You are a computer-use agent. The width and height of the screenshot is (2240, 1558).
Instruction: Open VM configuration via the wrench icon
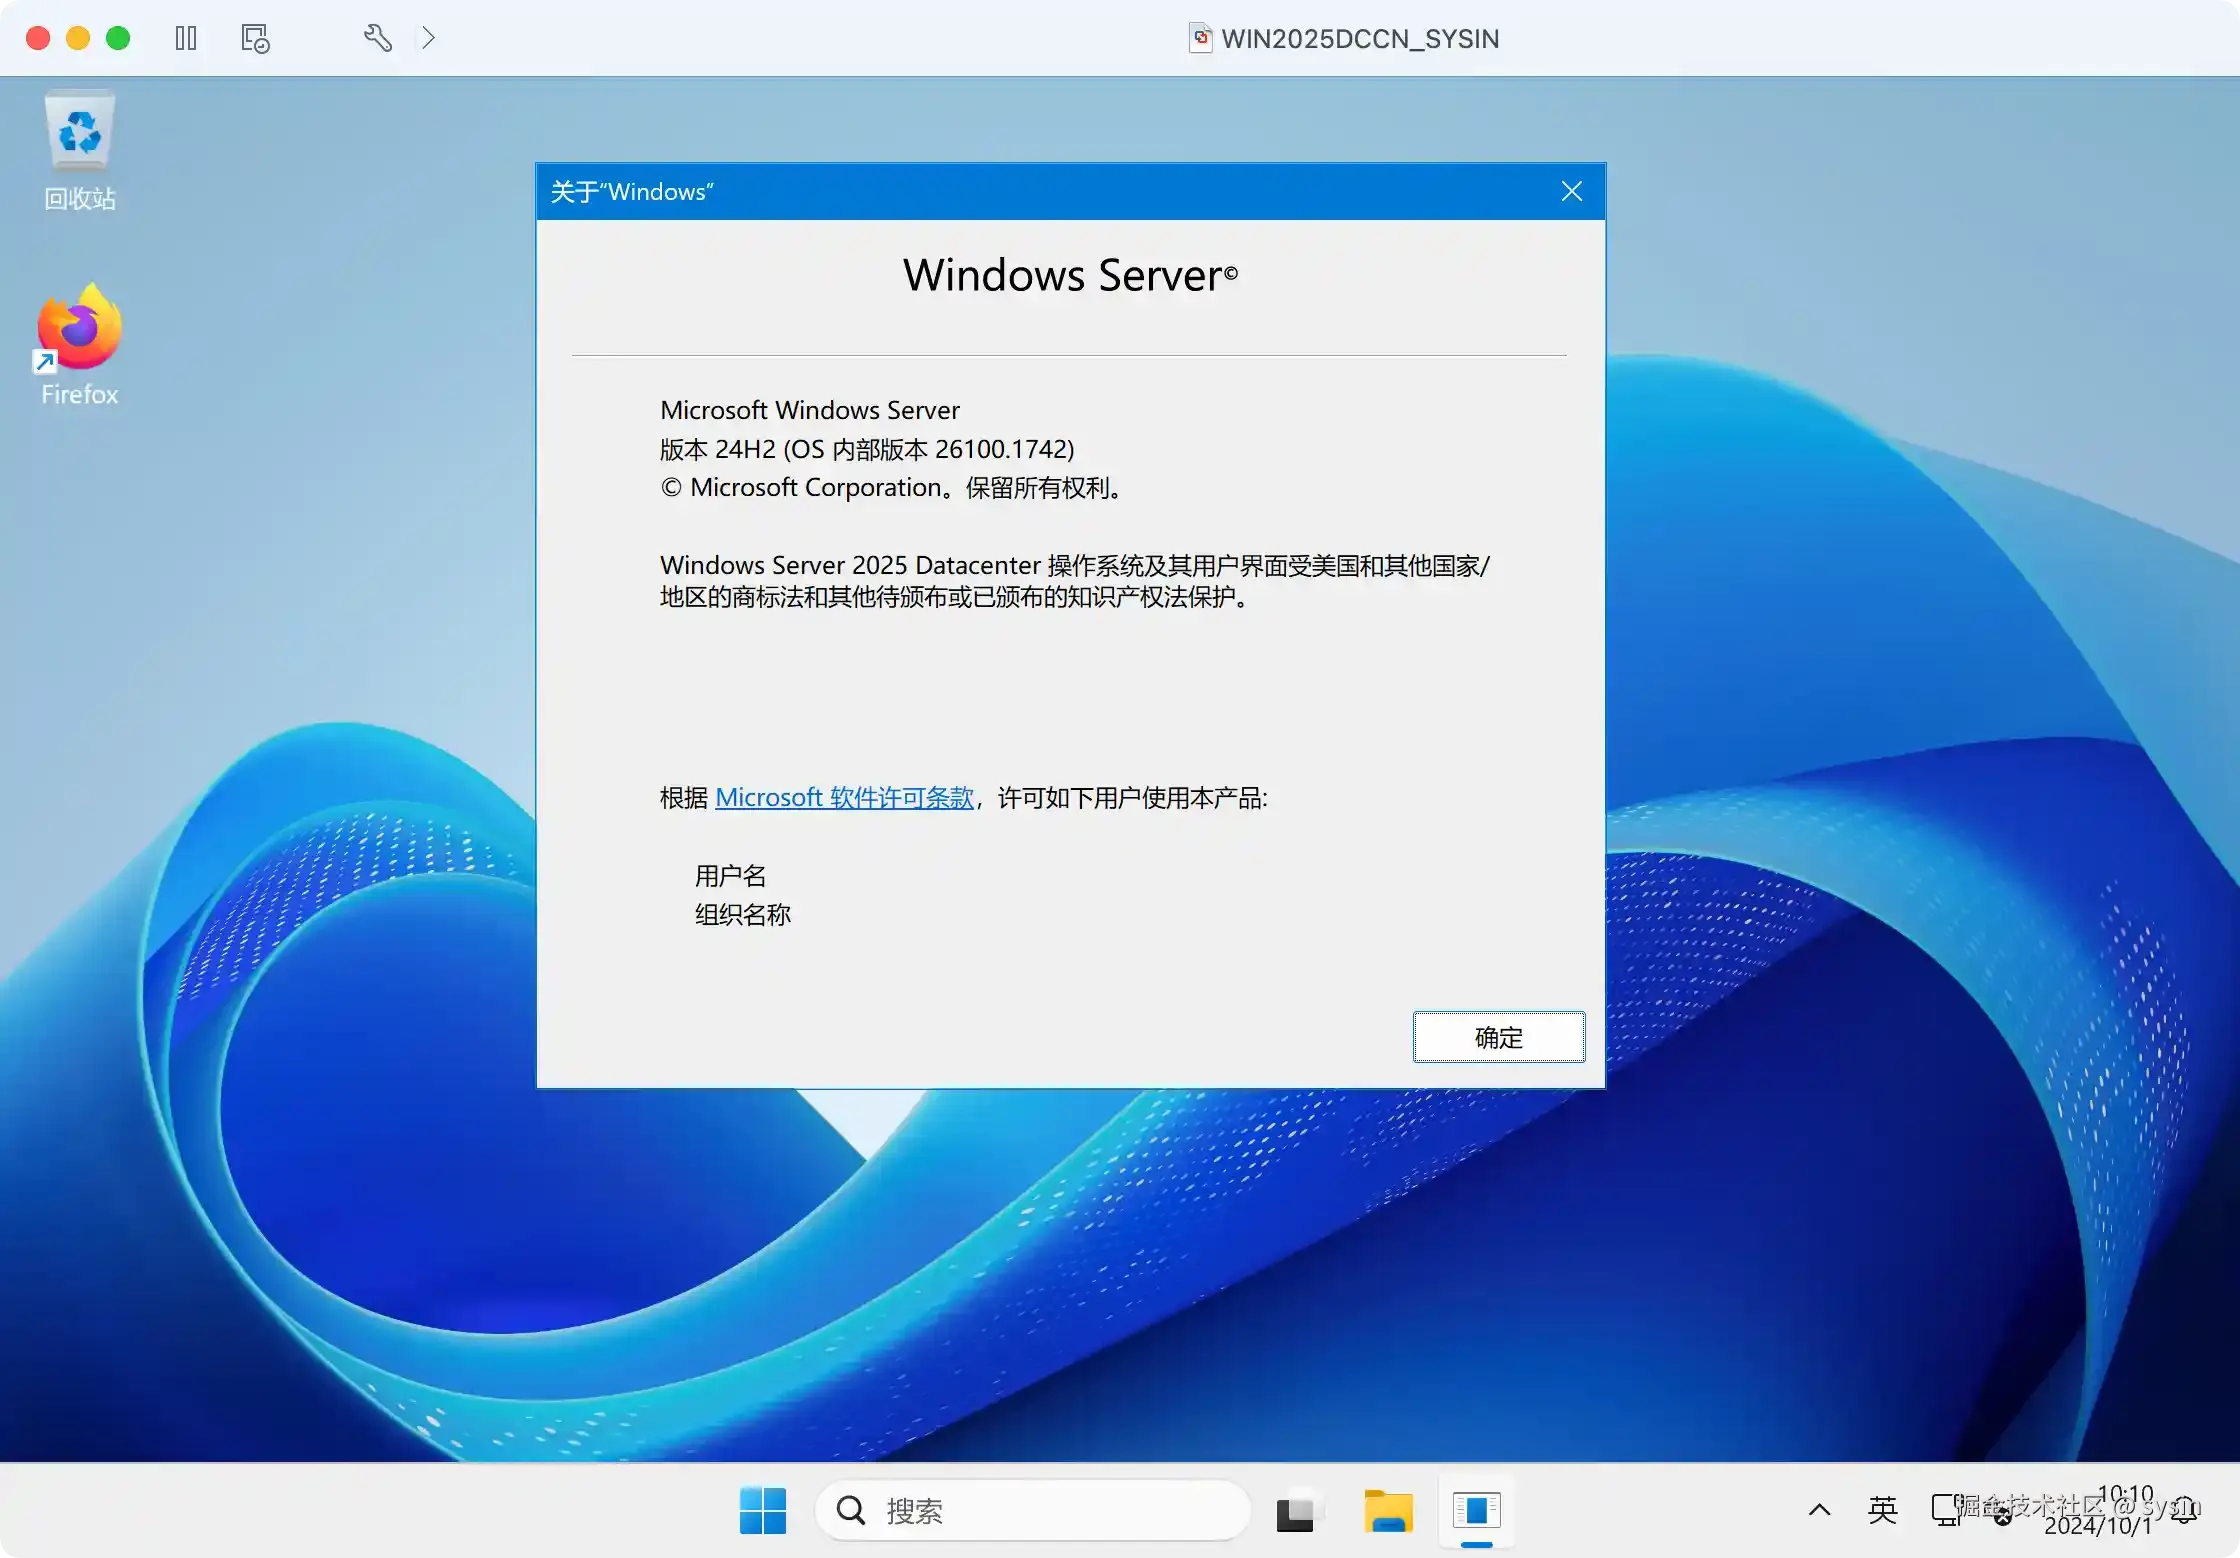point(377,37)
